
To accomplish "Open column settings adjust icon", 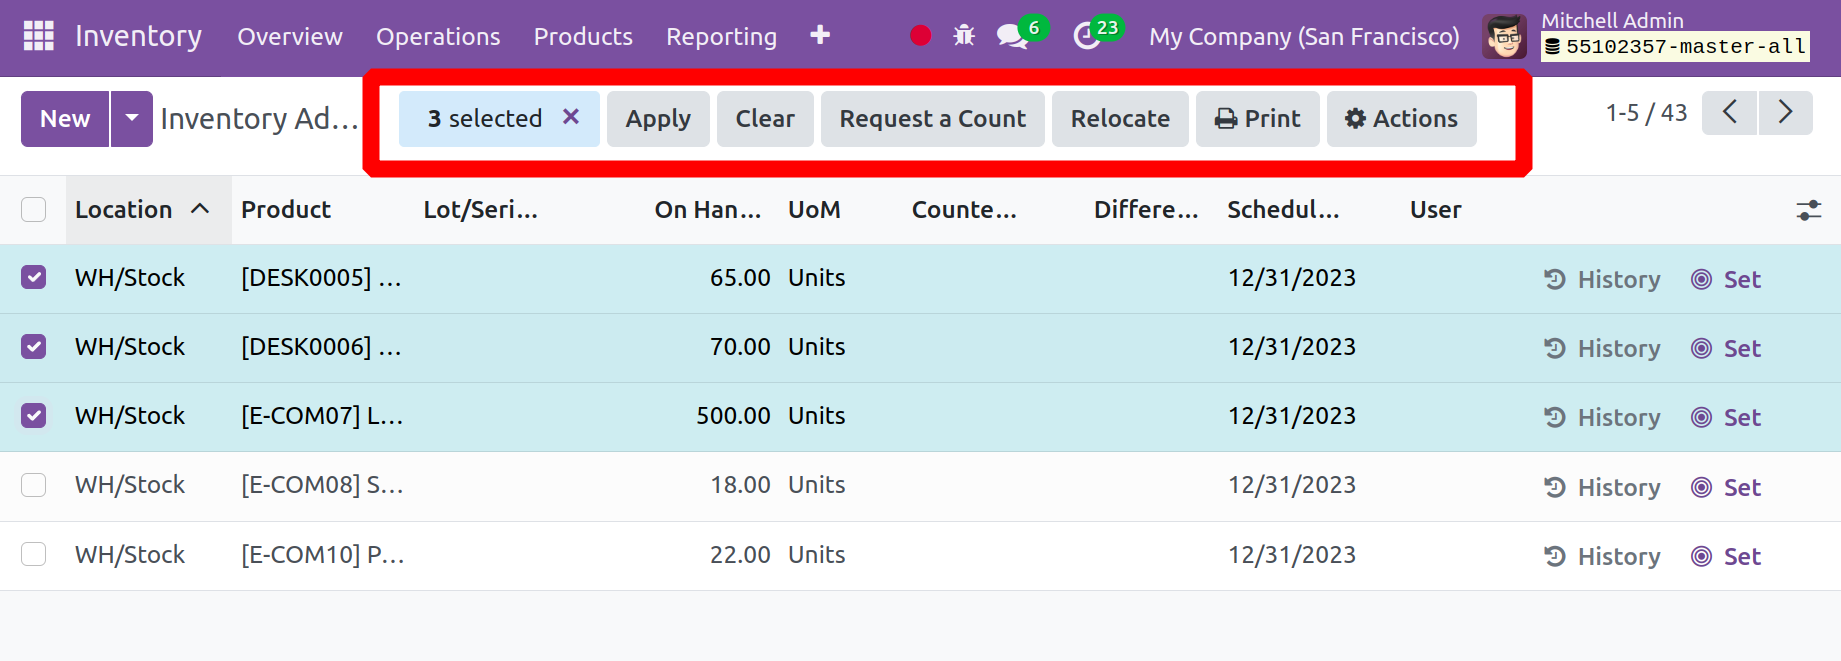I will tap(1808, 210).
